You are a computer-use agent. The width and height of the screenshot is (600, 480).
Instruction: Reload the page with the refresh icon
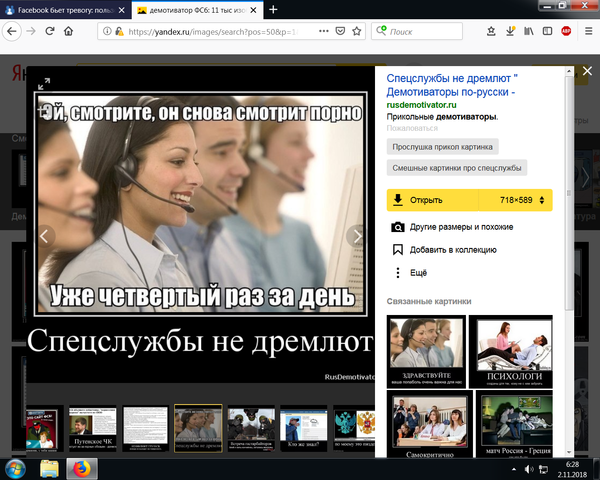pyautogui.click(x=47, y=31)
